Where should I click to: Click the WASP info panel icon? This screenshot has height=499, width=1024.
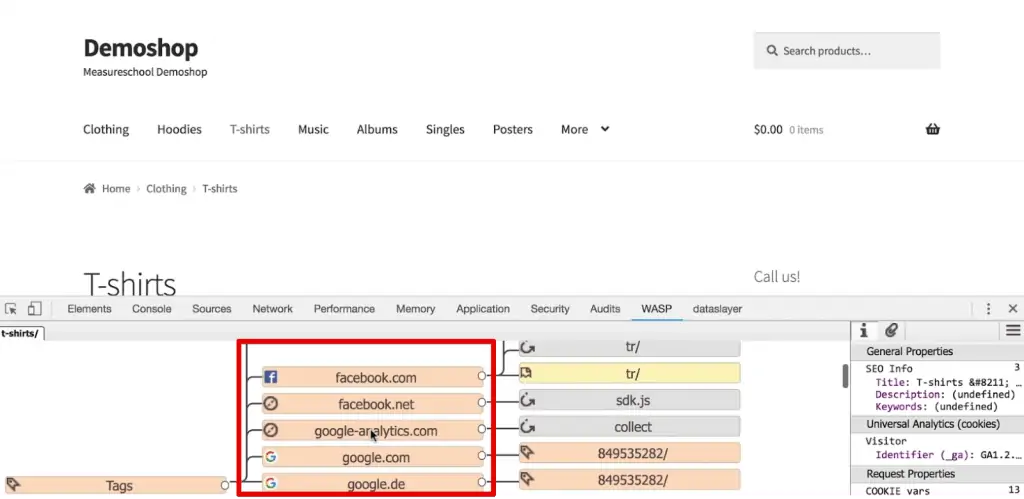863,330
